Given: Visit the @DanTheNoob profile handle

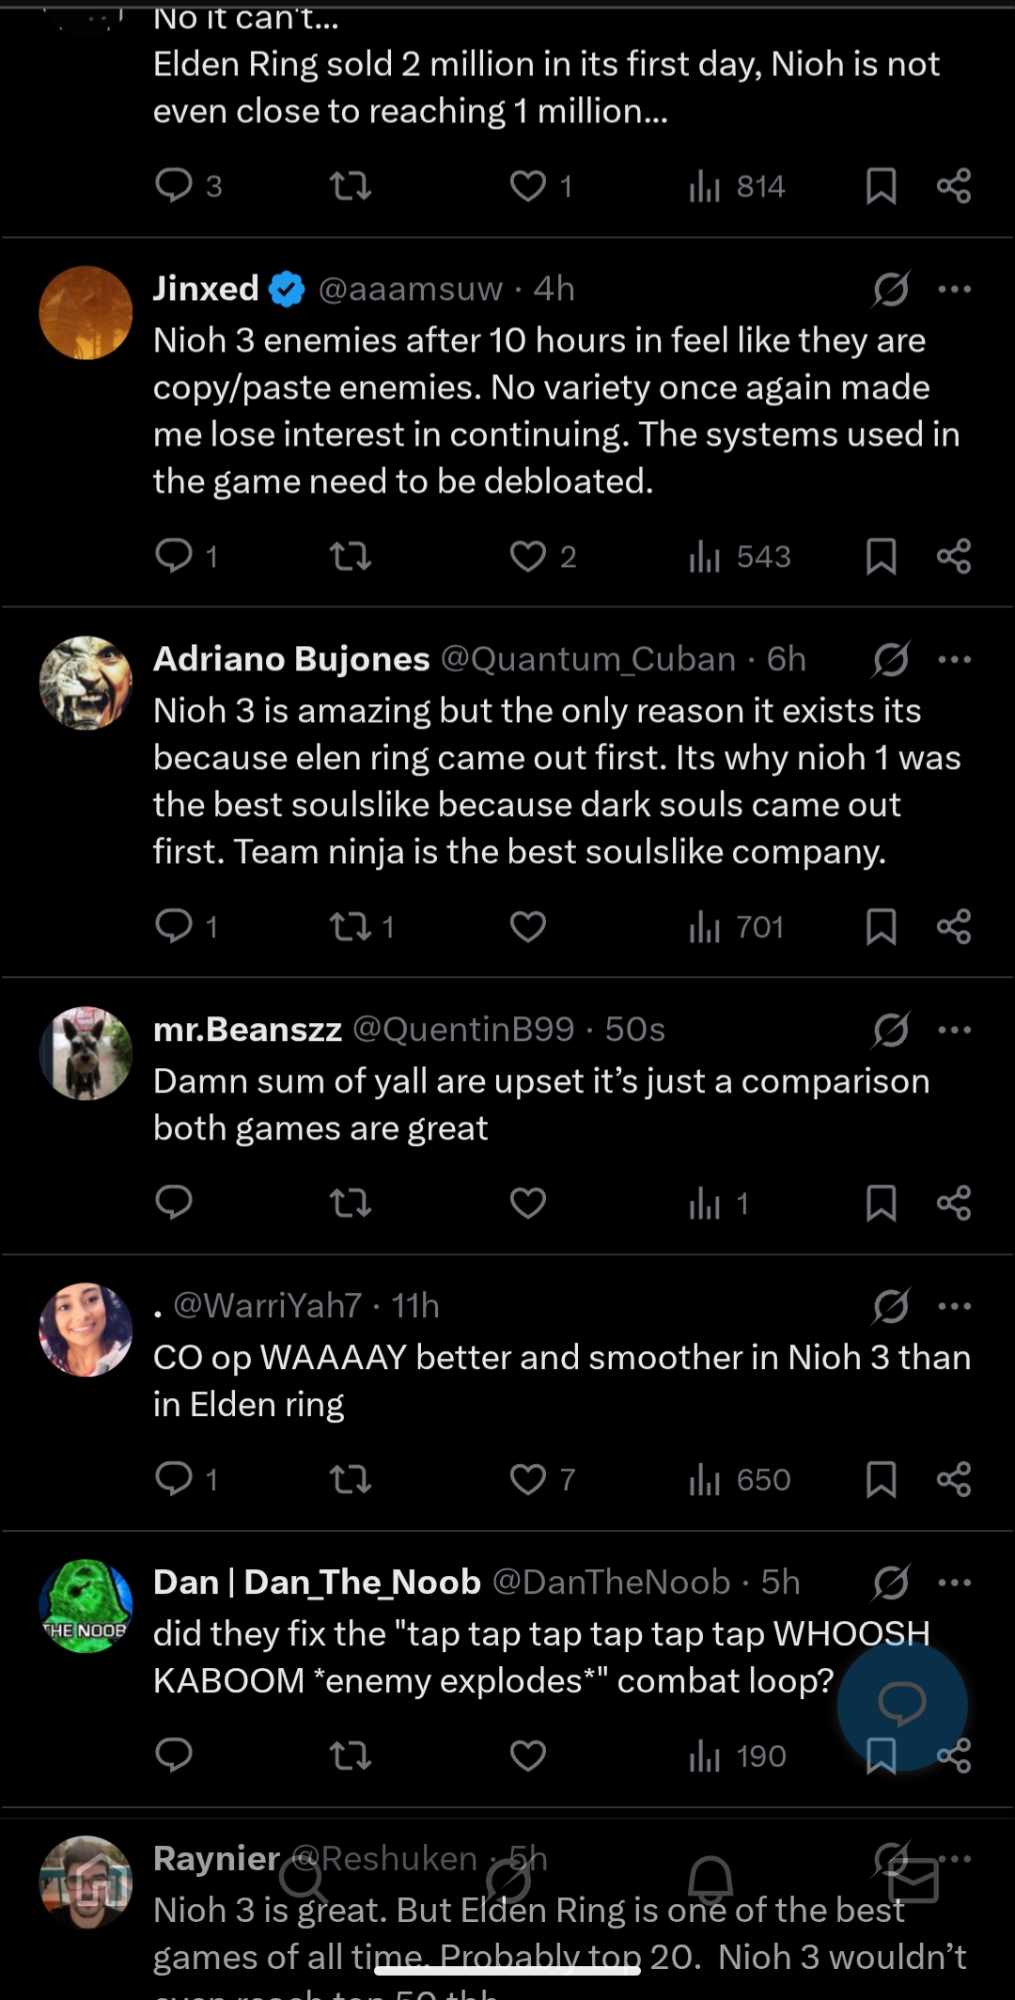Looking at the screenshot, I should click(x=611, y=1582).
